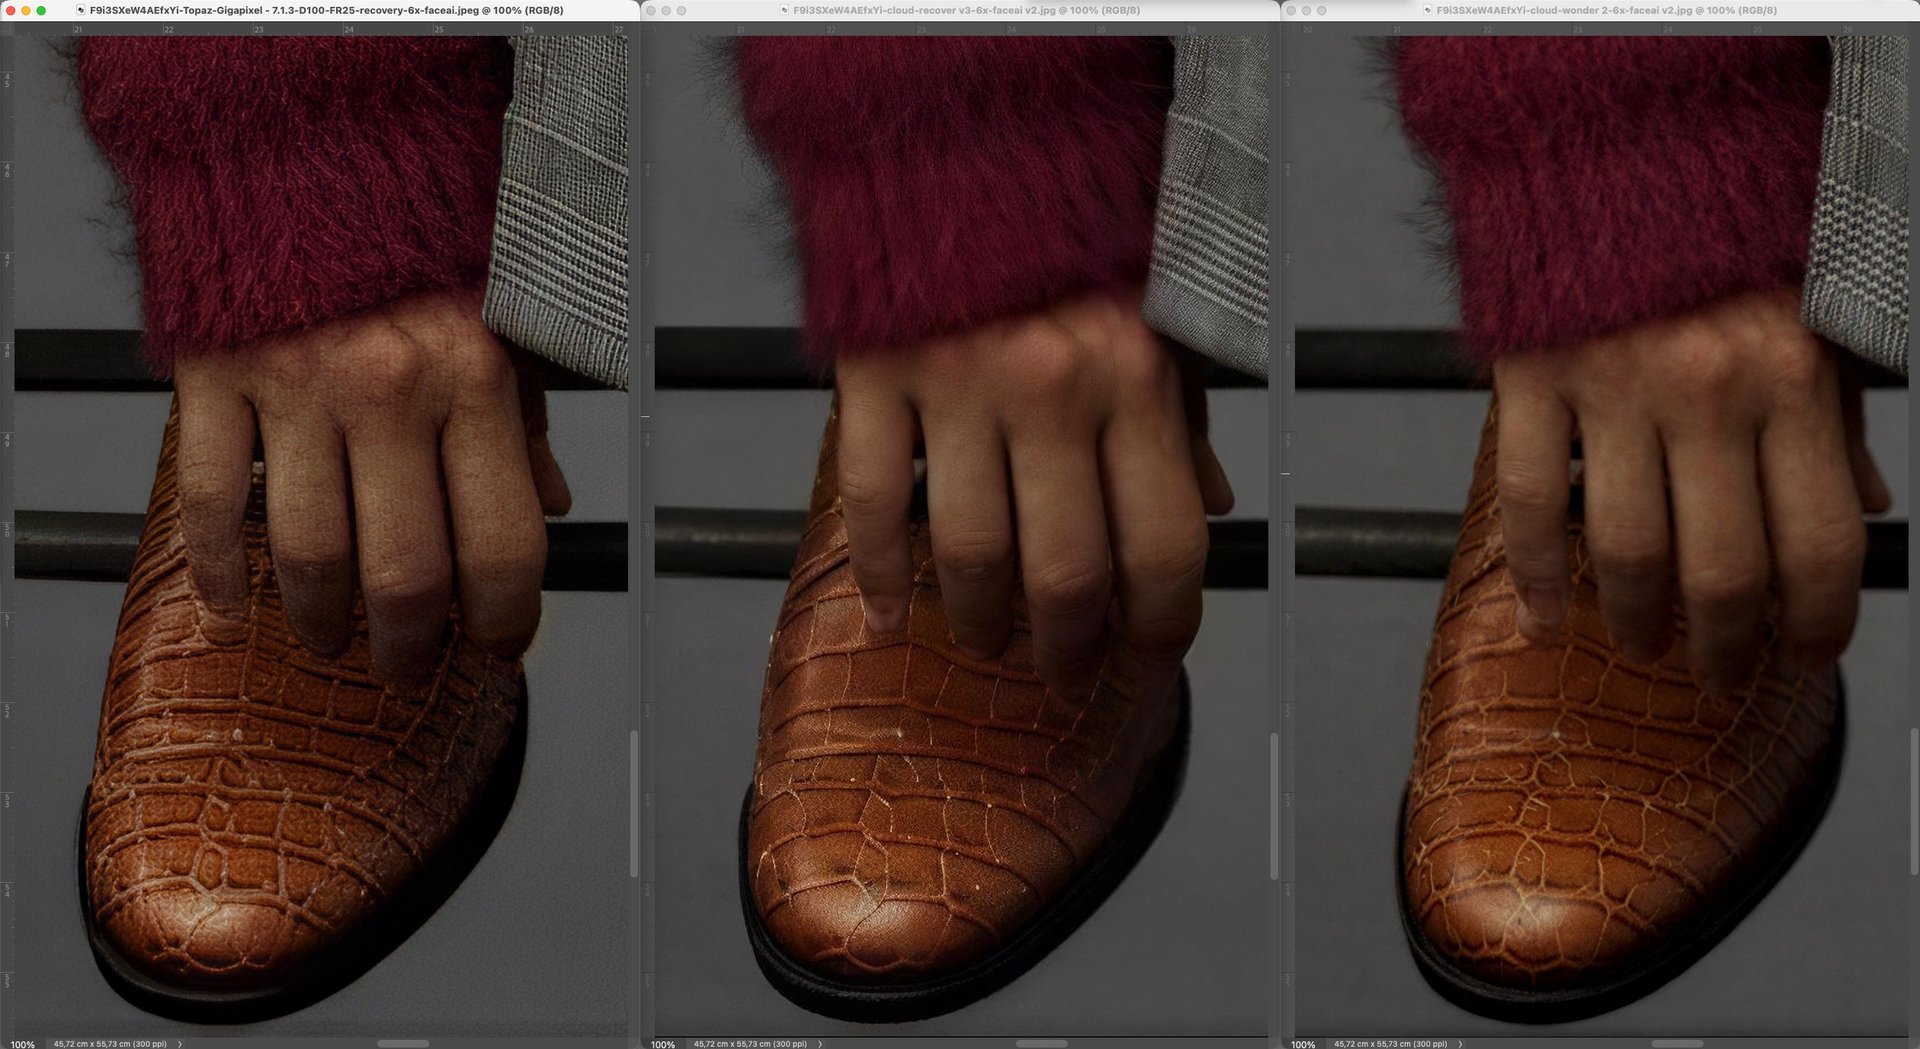Click the zoom percentage field in Topaz-Gigapixel window
This screenshot has width=1920, height=1049.
point(22,1043)
